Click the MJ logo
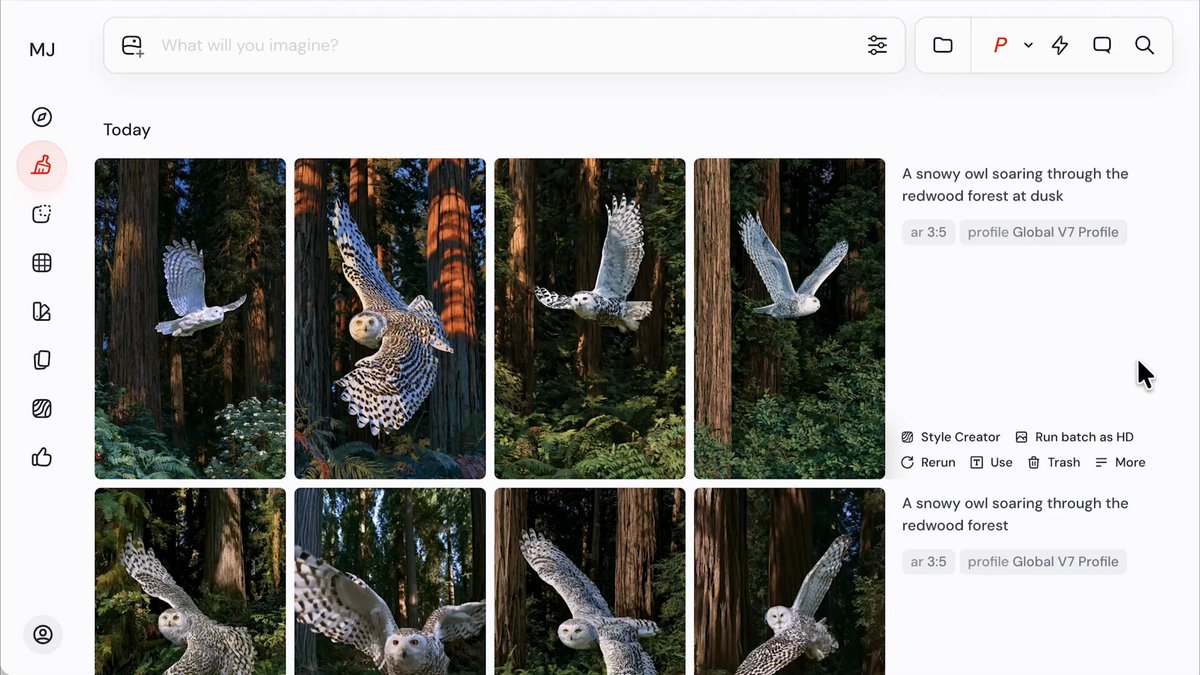Screen dimensions: 1200x675 [42, 49]
